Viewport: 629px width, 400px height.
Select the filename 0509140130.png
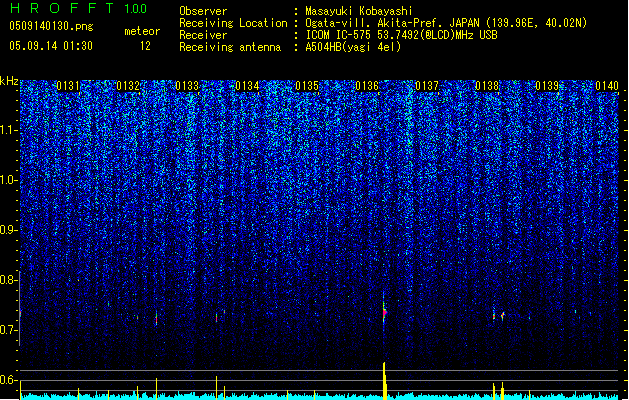click(51, 26)
